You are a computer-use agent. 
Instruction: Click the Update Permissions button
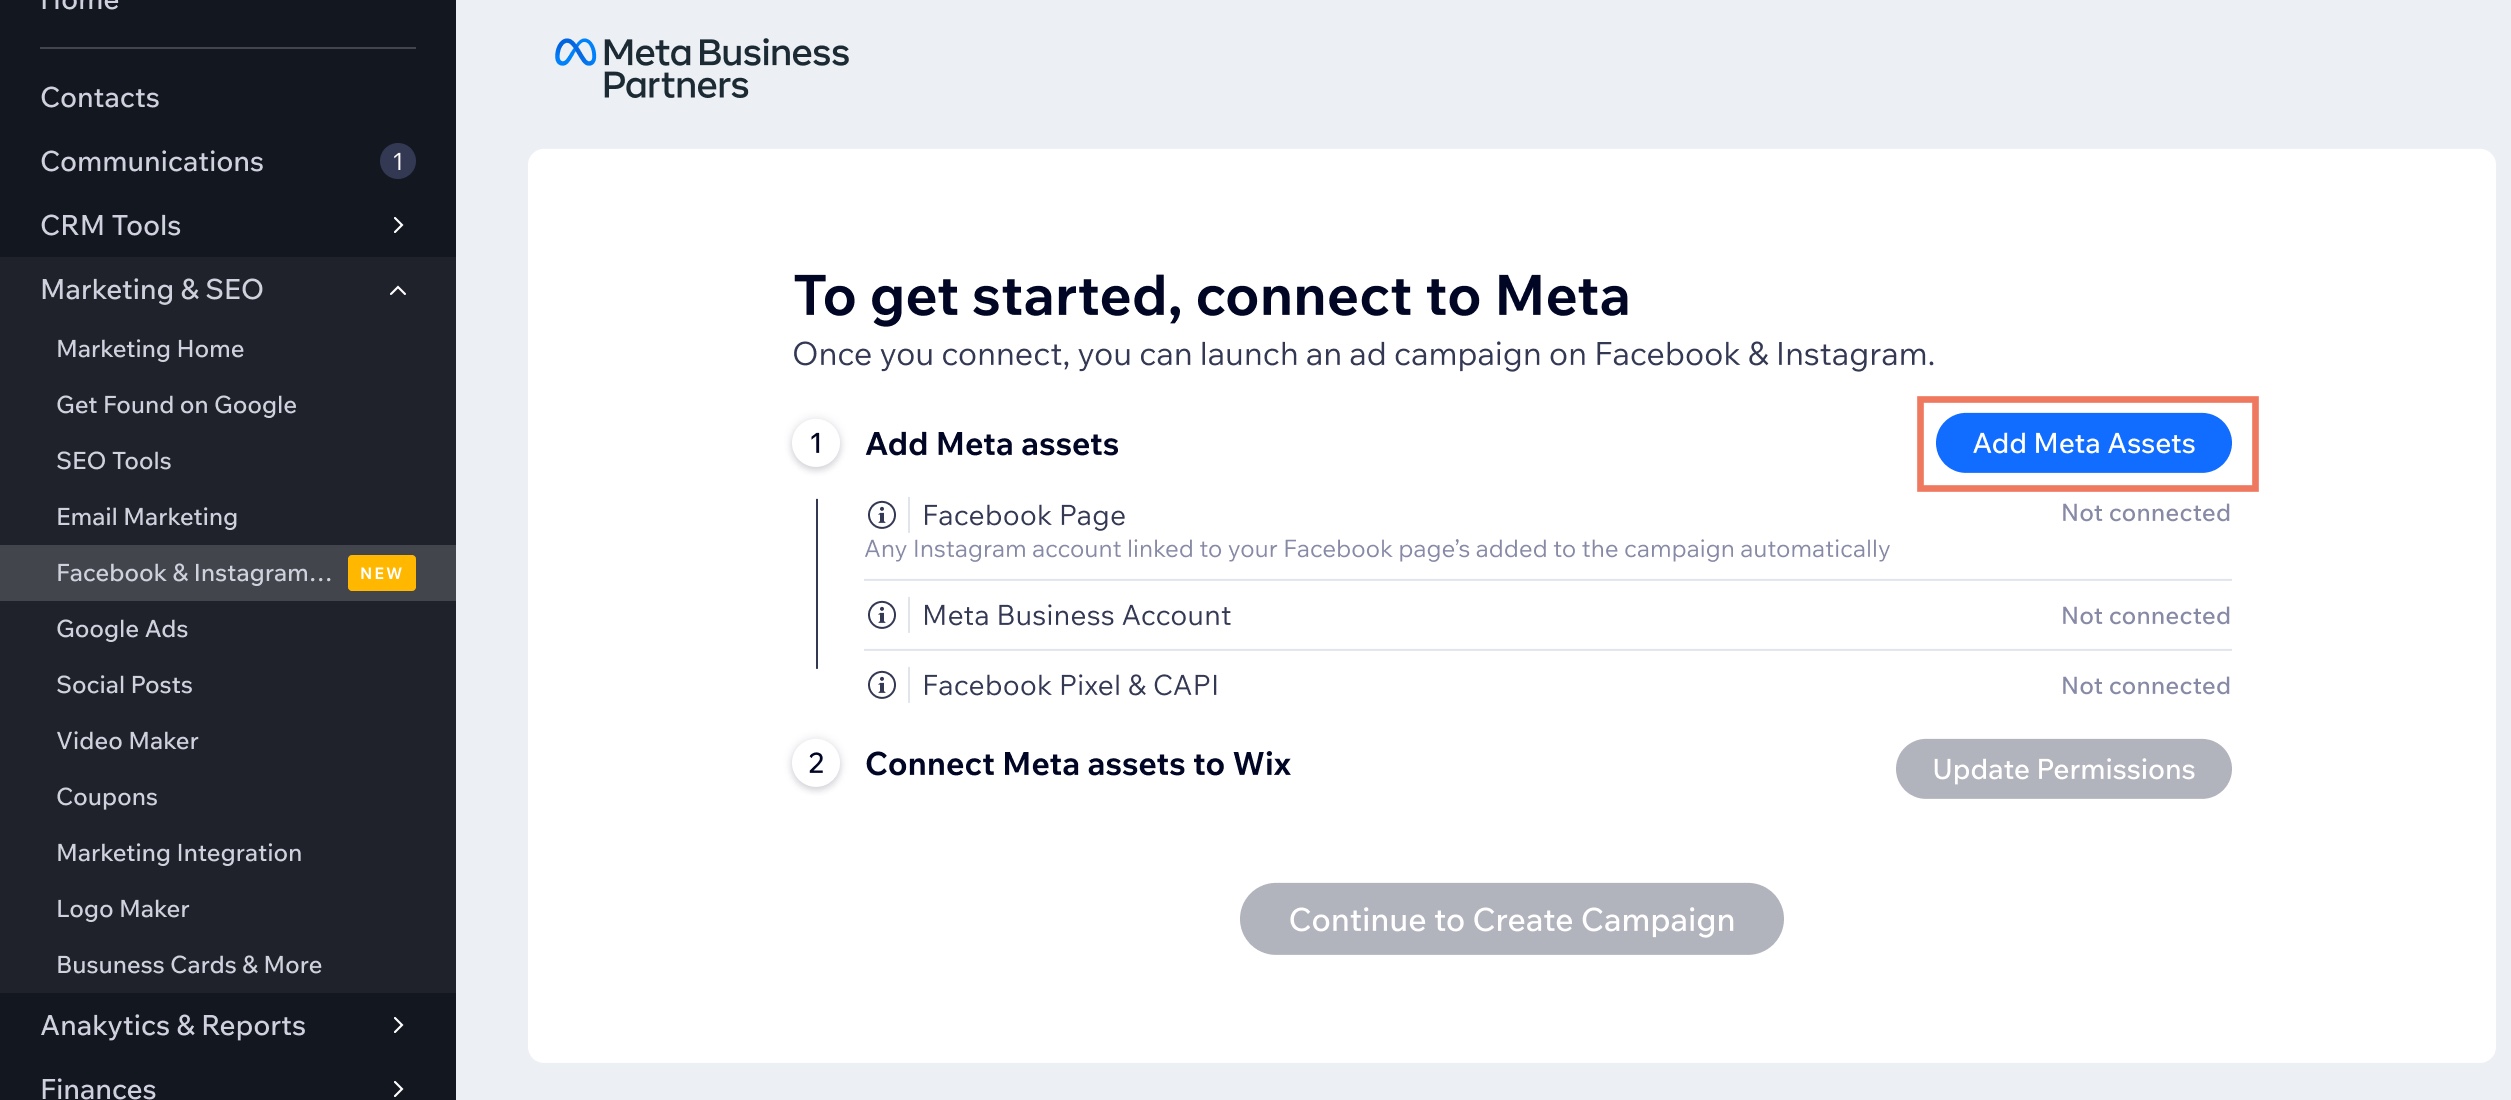click(x=2063, y=767)
